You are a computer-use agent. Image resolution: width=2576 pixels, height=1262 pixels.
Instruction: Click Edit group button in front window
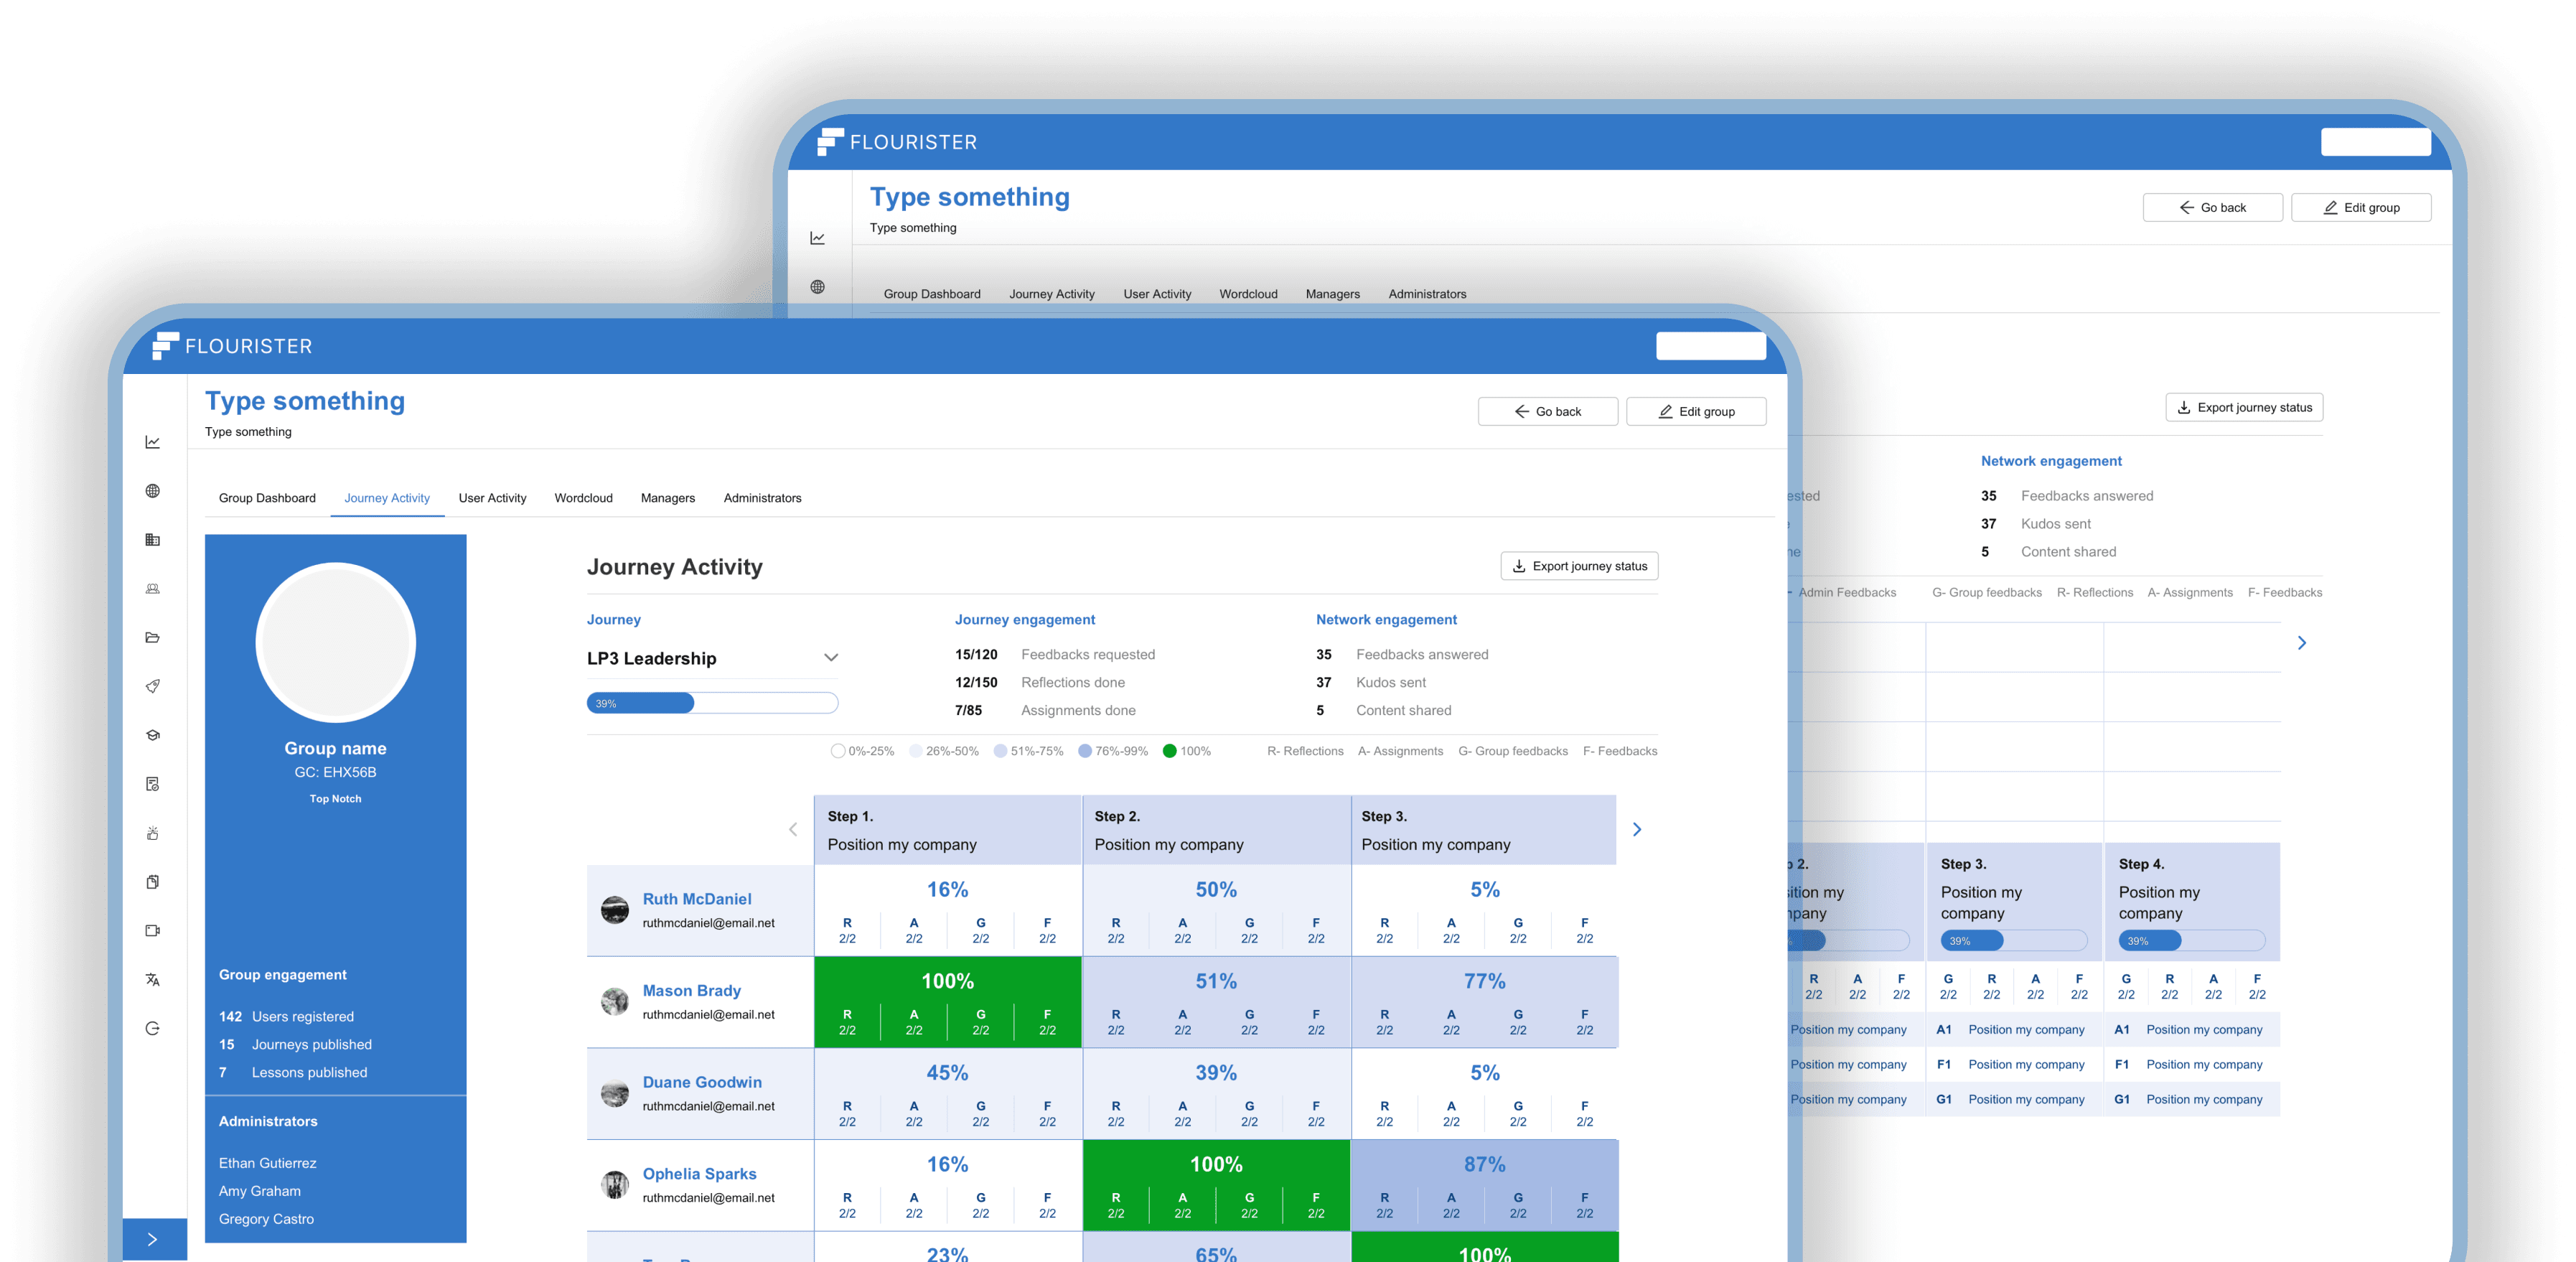1696,412
